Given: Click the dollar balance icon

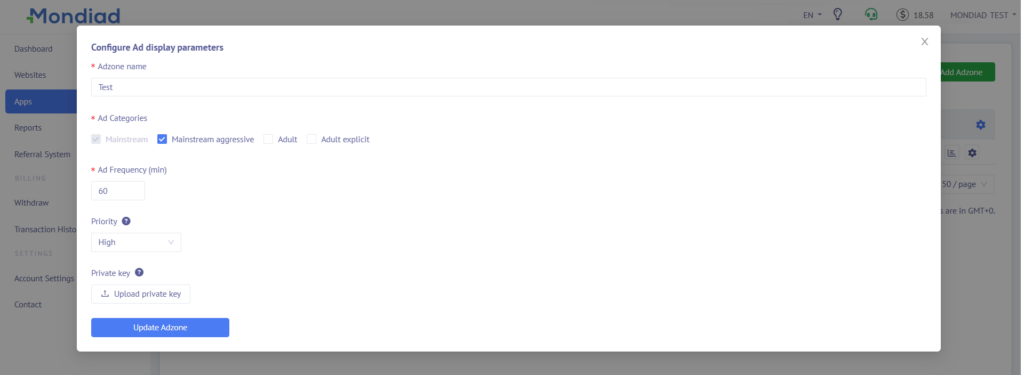Looking at the screenshot, I should coord(903,14).
